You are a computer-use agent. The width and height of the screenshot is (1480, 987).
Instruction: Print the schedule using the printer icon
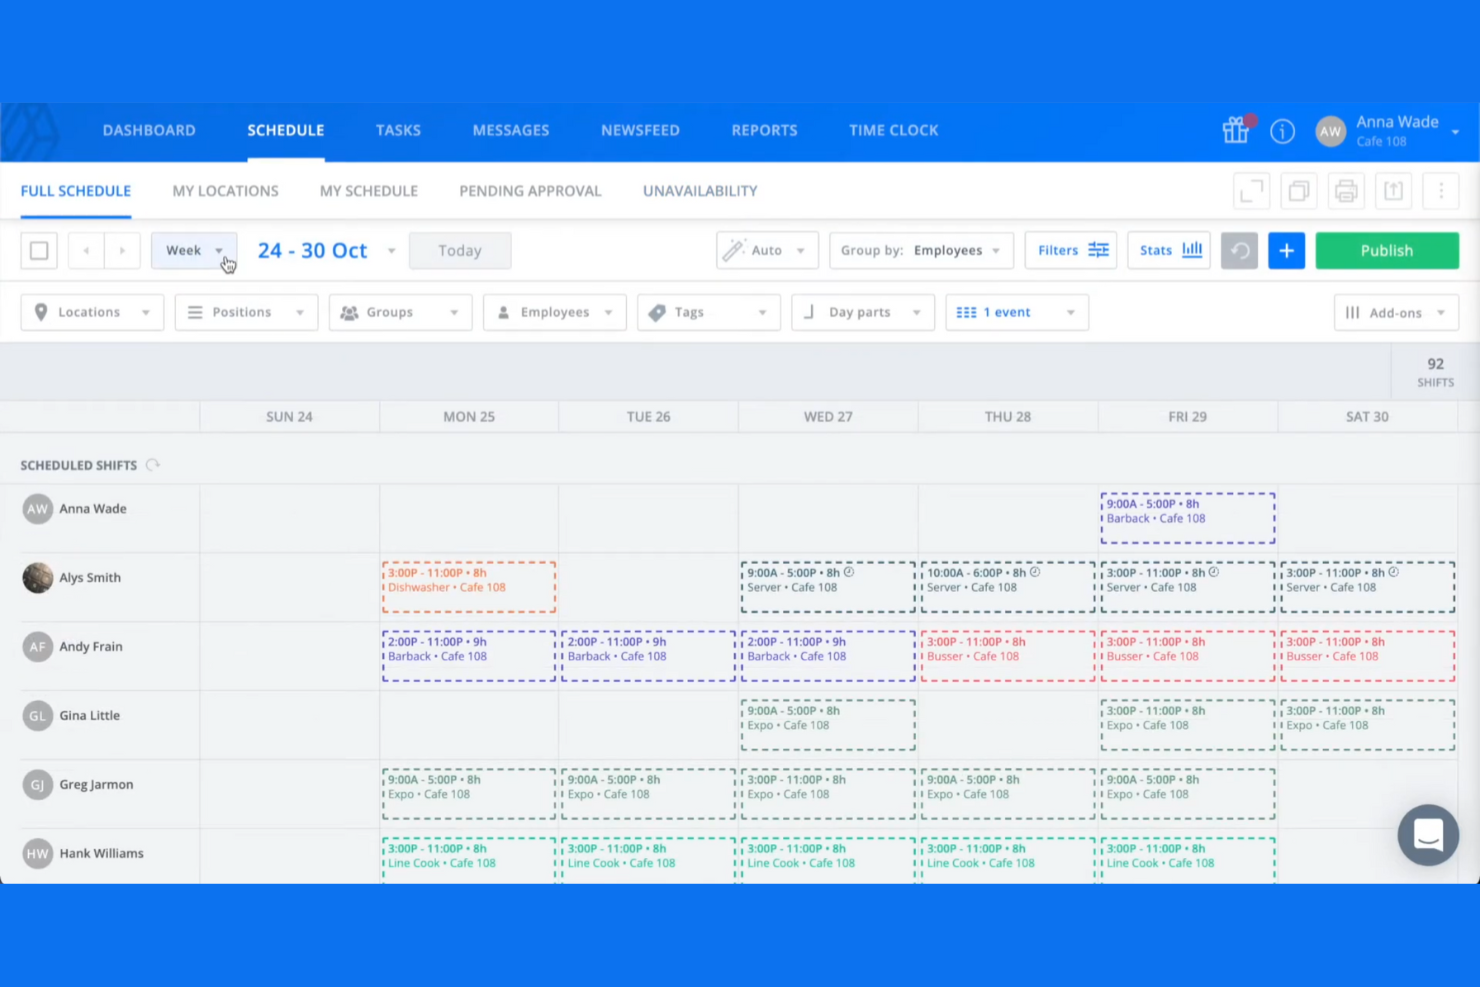tap(1345, 190)
